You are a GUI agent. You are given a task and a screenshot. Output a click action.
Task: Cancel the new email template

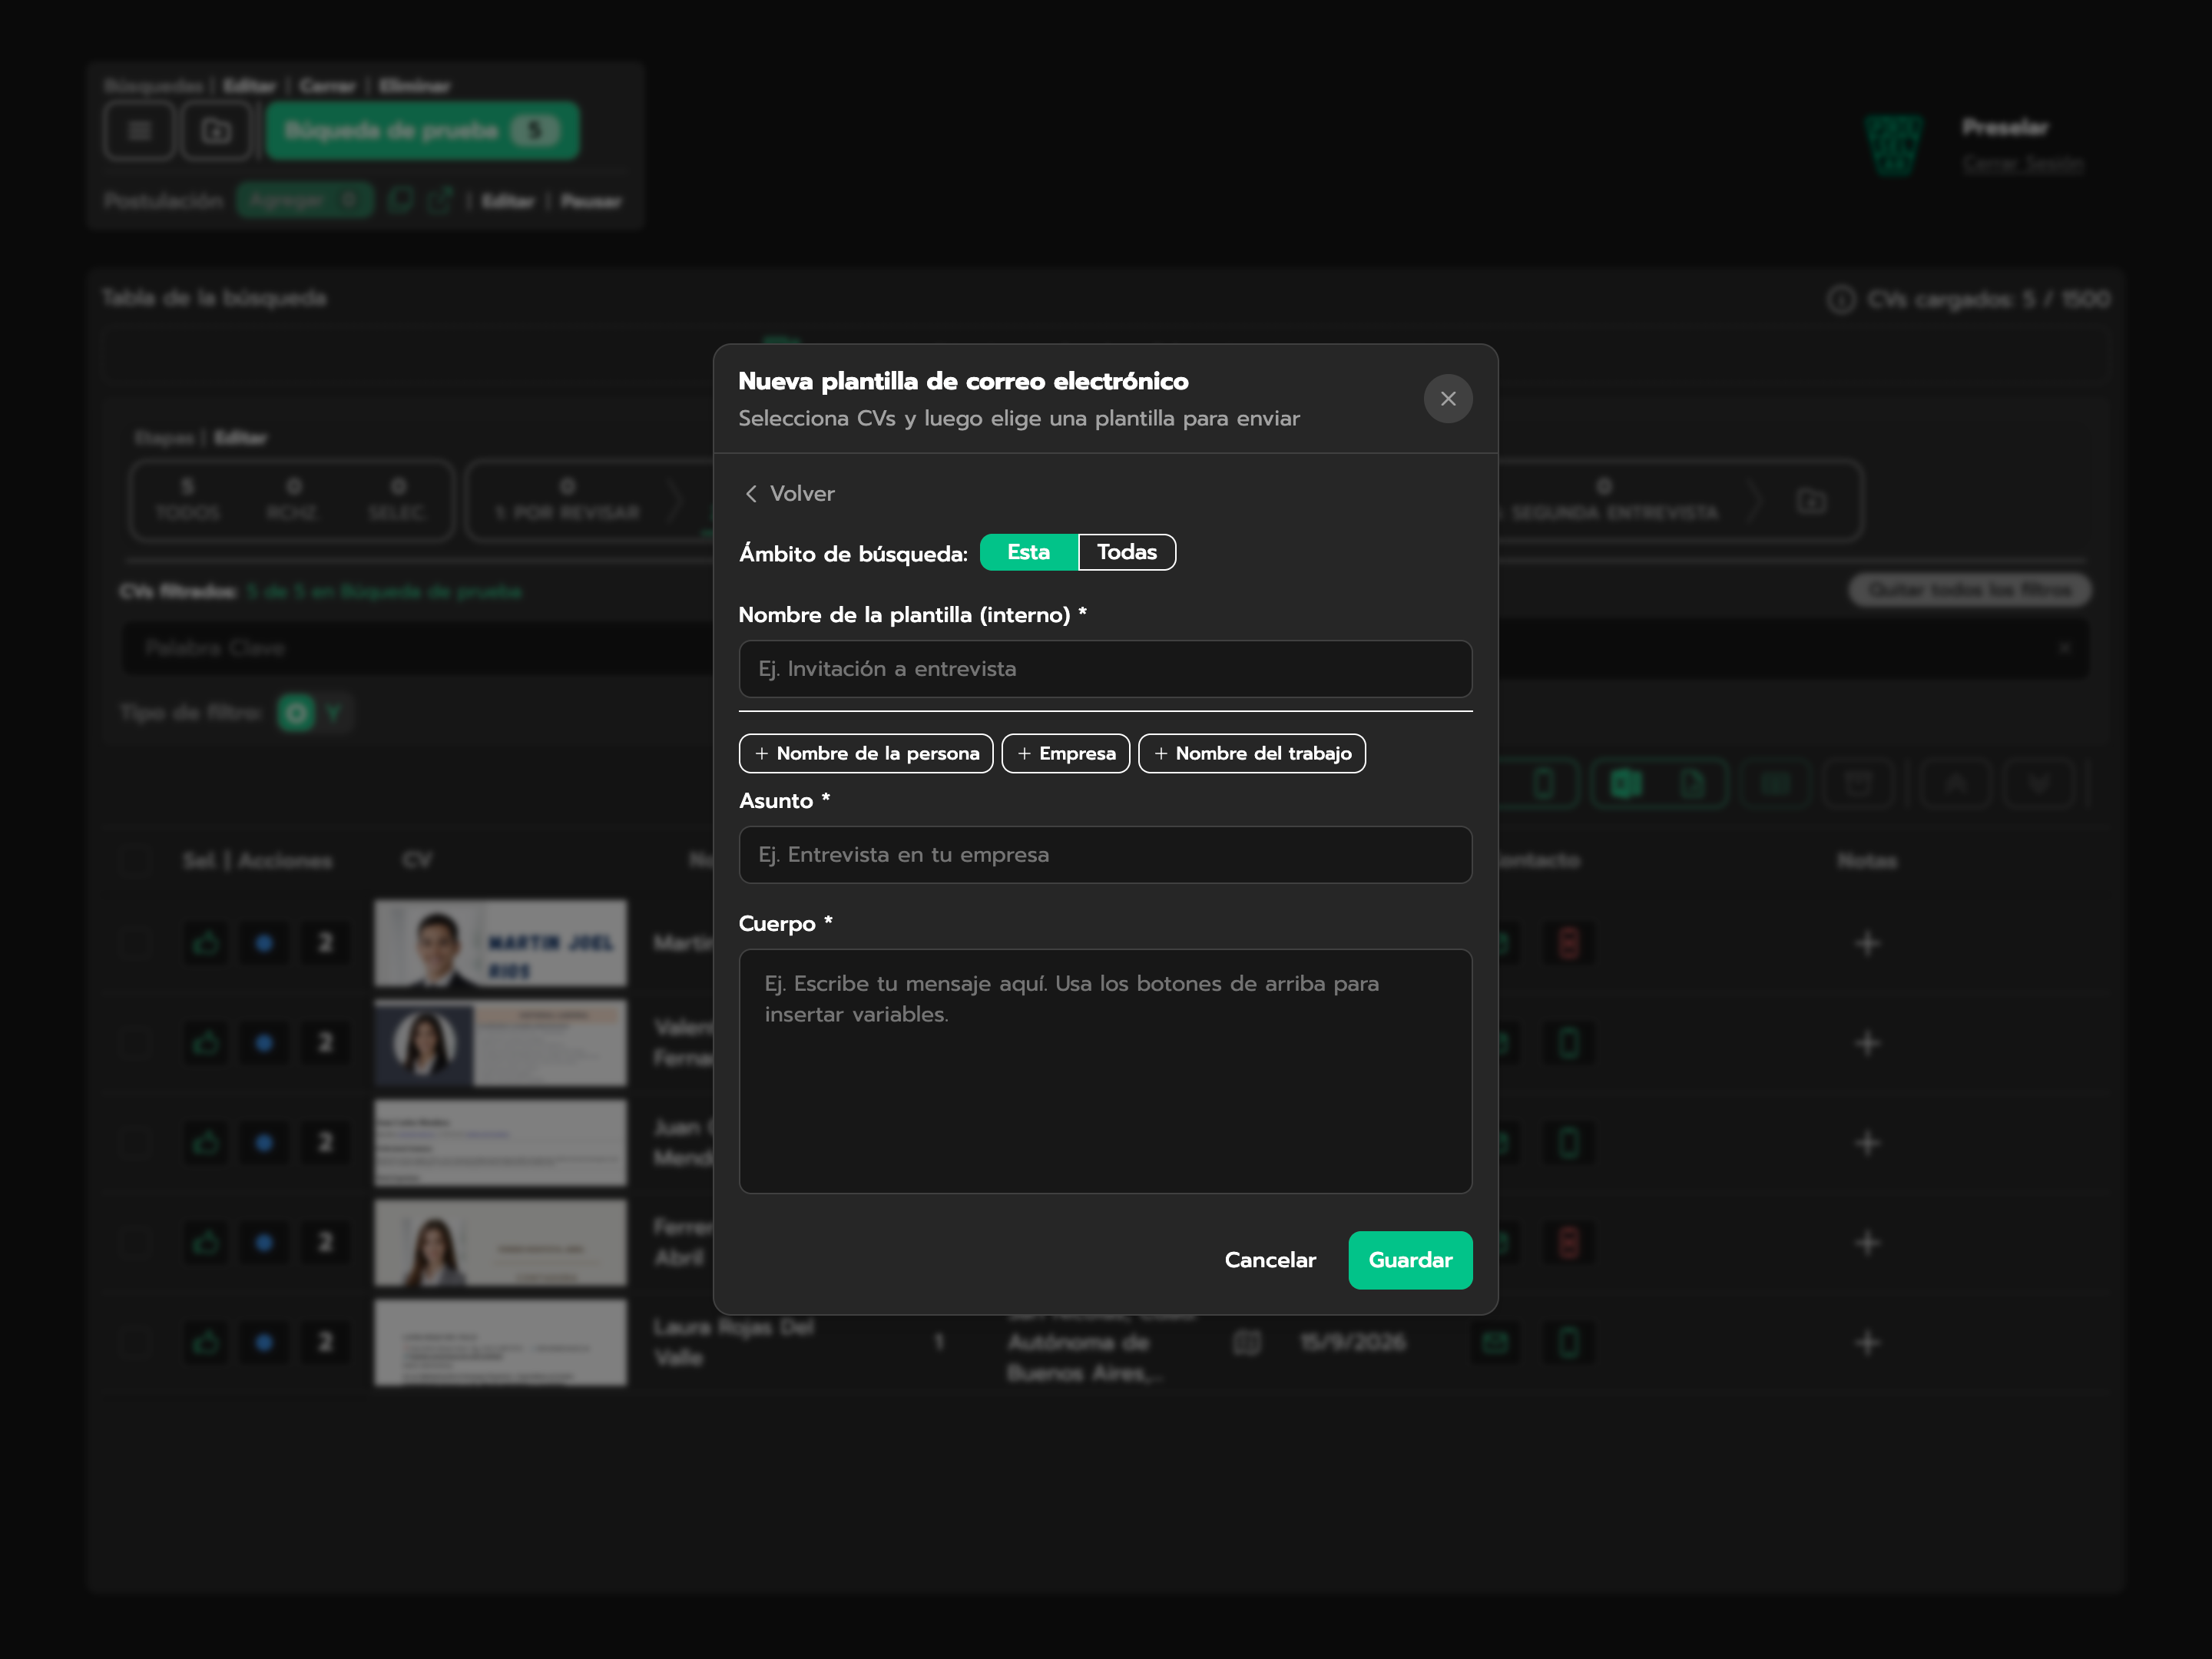pyautogui.click(x=1270, y=1260)
